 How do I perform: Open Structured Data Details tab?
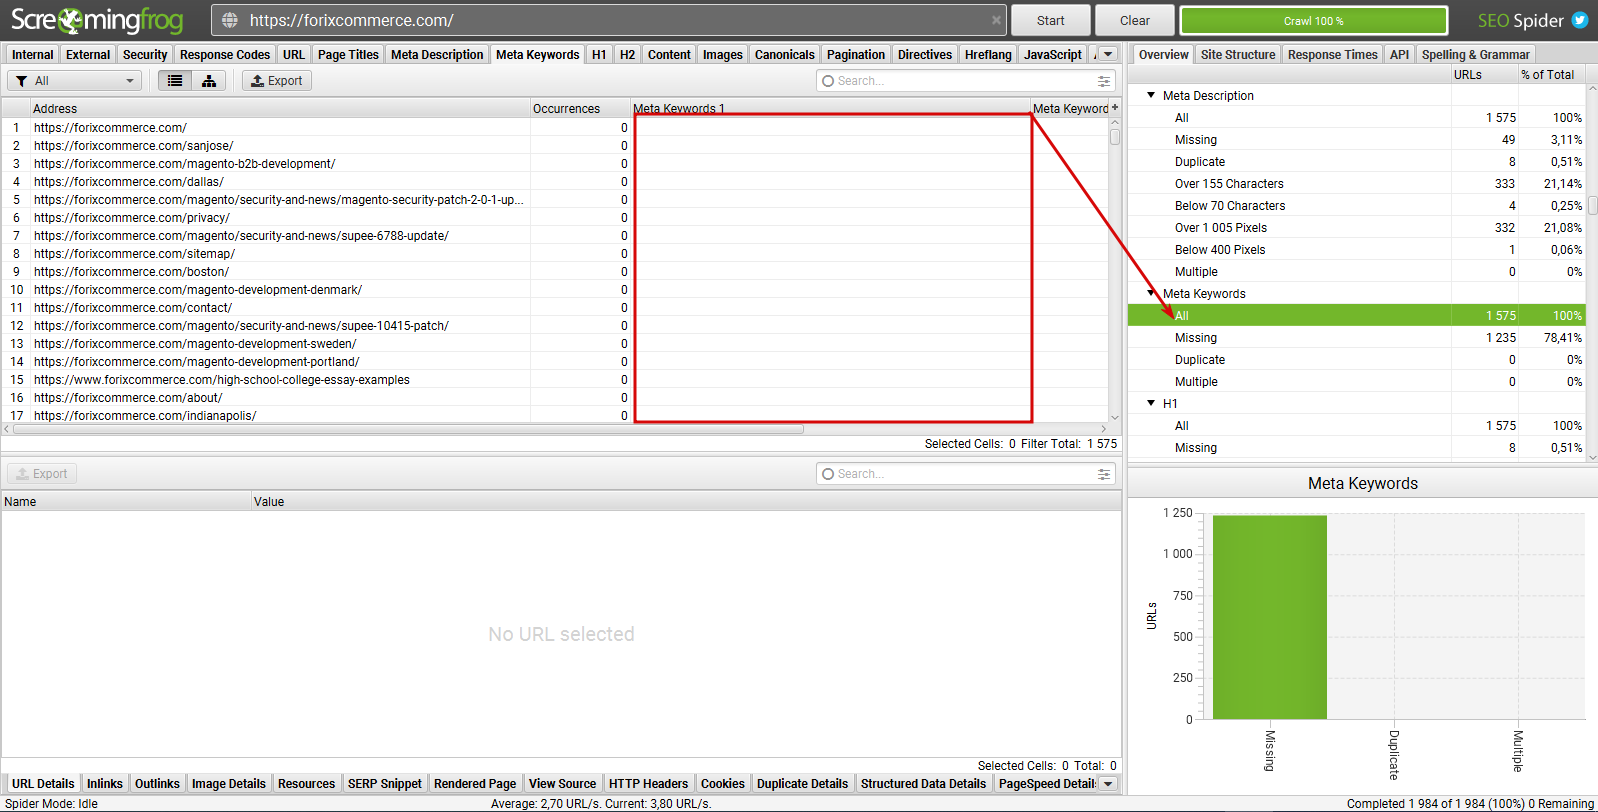[923, 784]
